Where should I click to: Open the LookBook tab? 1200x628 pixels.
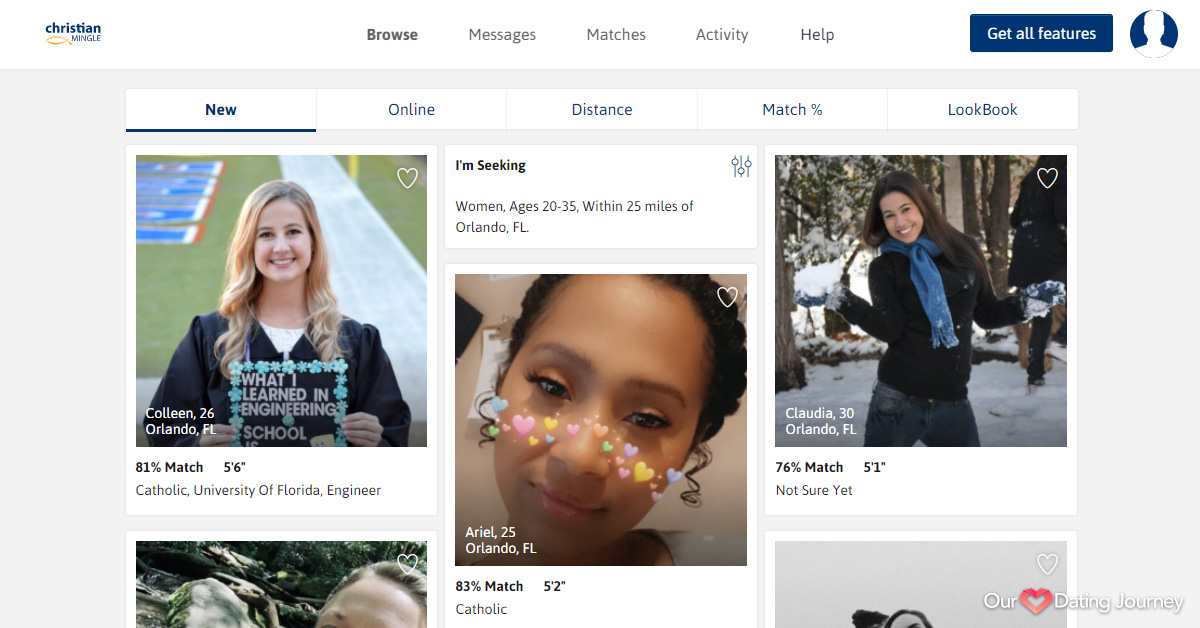(983, 110)
